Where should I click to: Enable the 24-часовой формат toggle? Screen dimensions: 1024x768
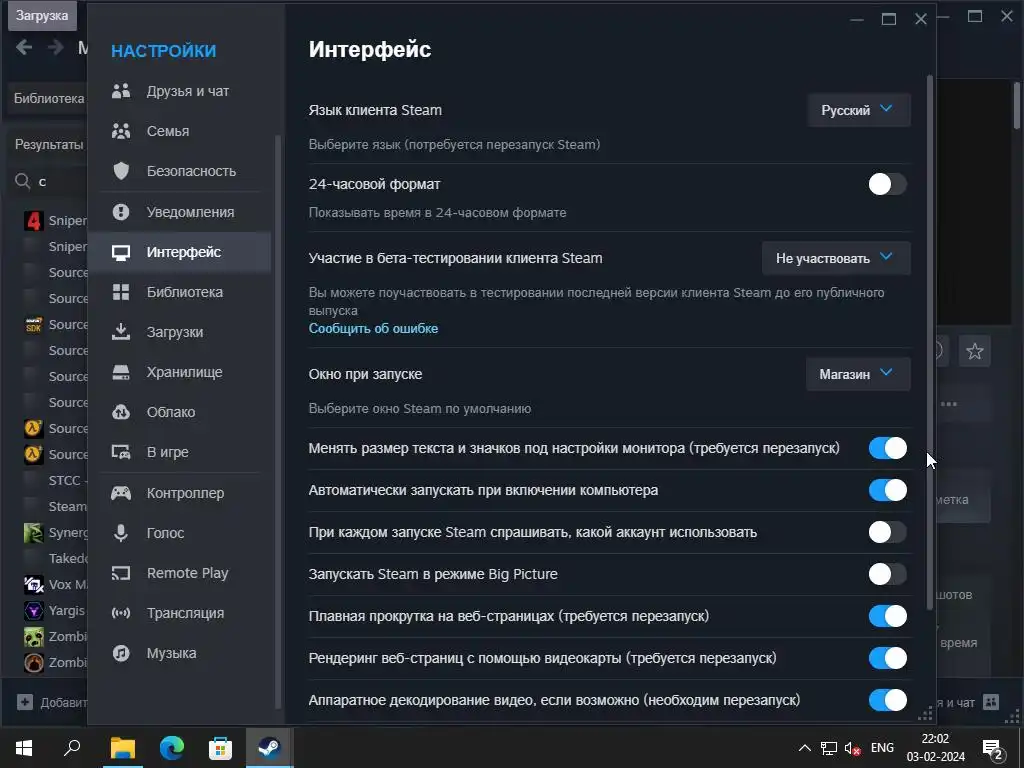(888, 184)
